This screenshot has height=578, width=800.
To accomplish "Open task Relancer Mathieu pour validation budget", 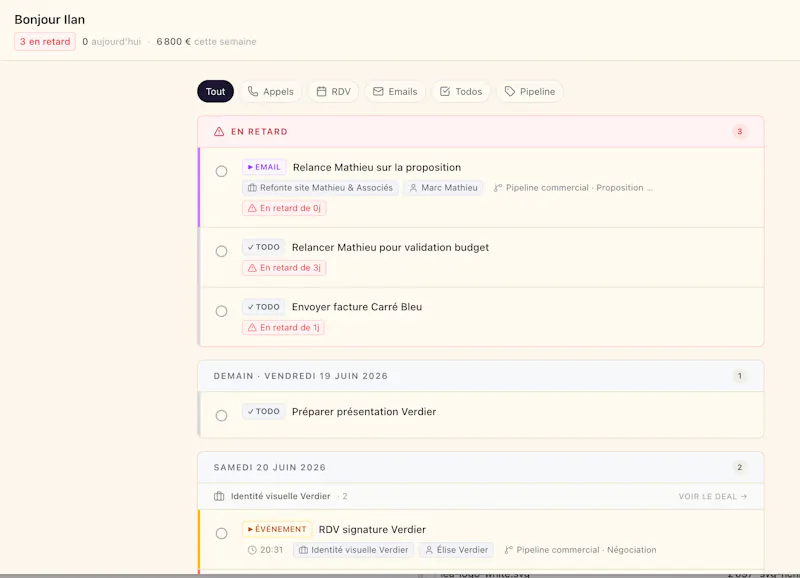I will [390, 247].
